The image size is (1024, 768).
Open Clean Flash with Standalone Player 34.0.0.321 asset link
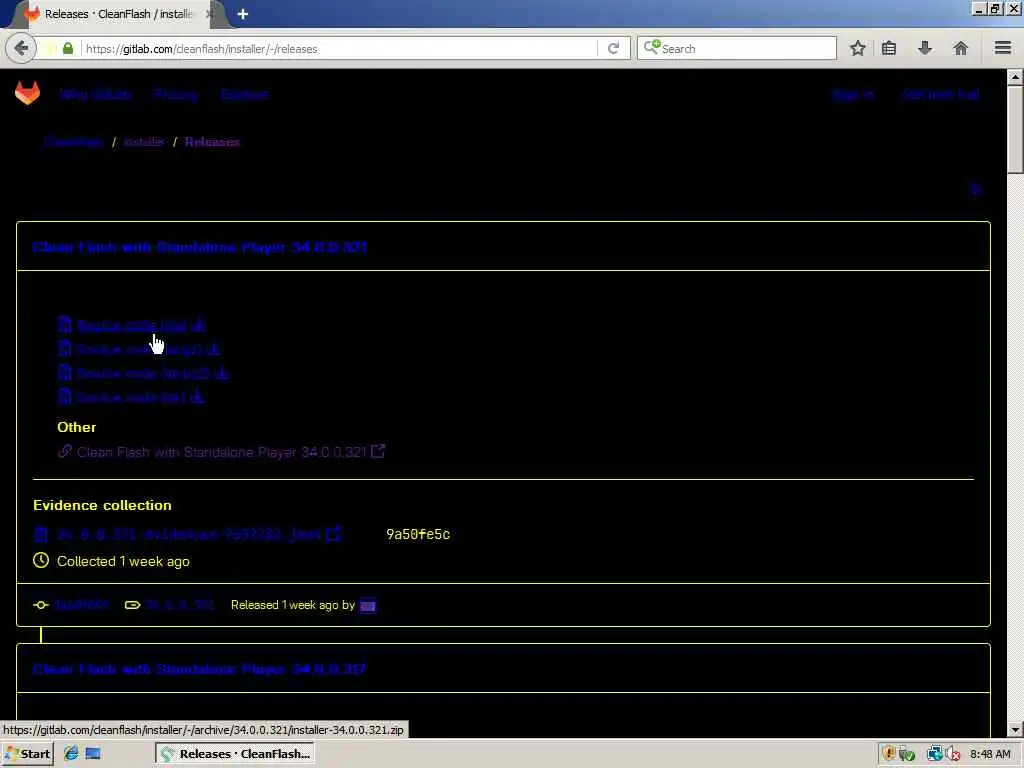221,452
